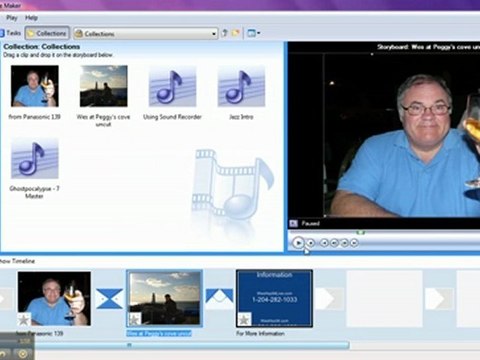The width and height of the screenshot is (480, 360).
Task: Open the Views dropdown button
Action: [x=254, y=33]
